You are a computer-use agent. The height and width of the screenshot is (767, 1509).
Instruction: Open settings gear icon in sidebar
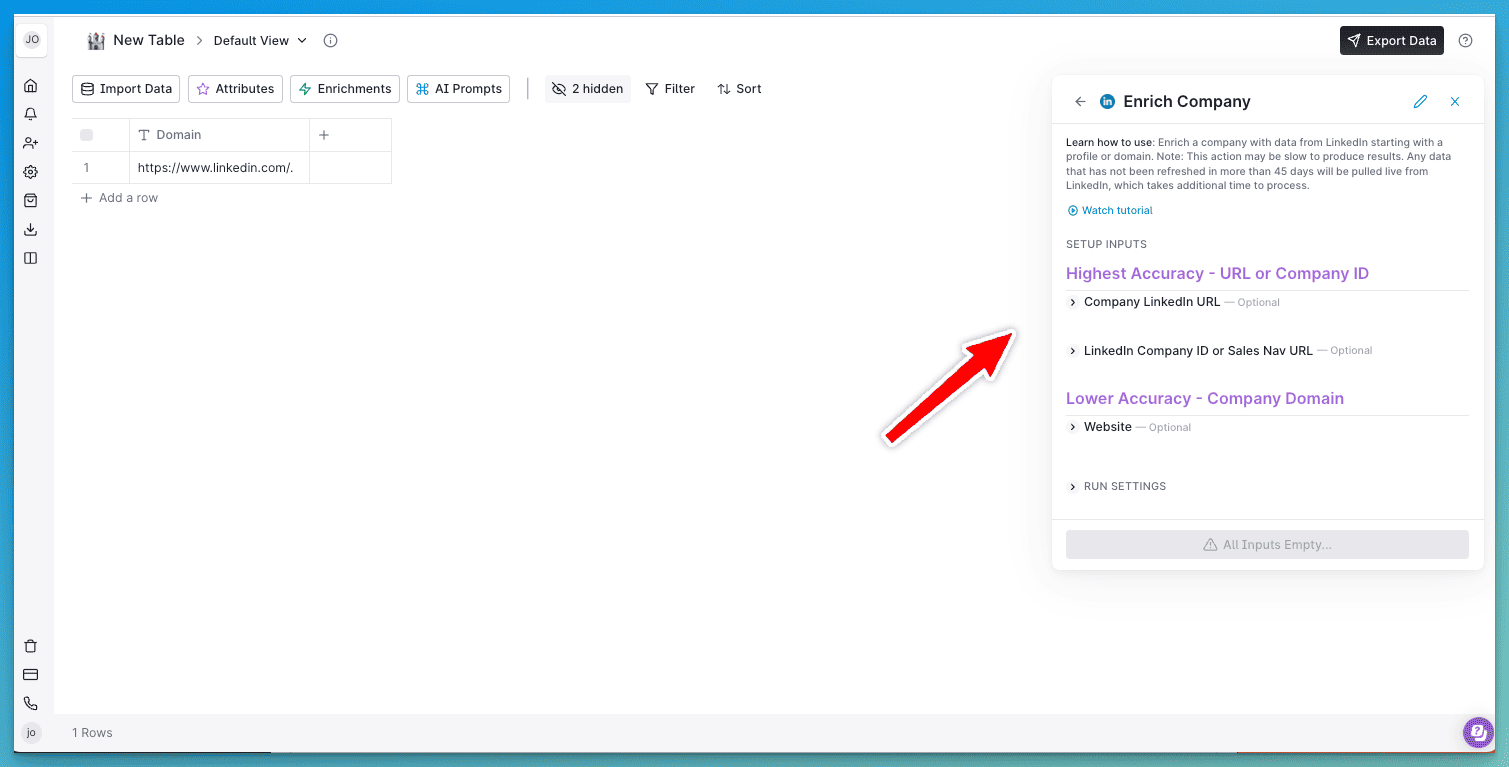31,172
